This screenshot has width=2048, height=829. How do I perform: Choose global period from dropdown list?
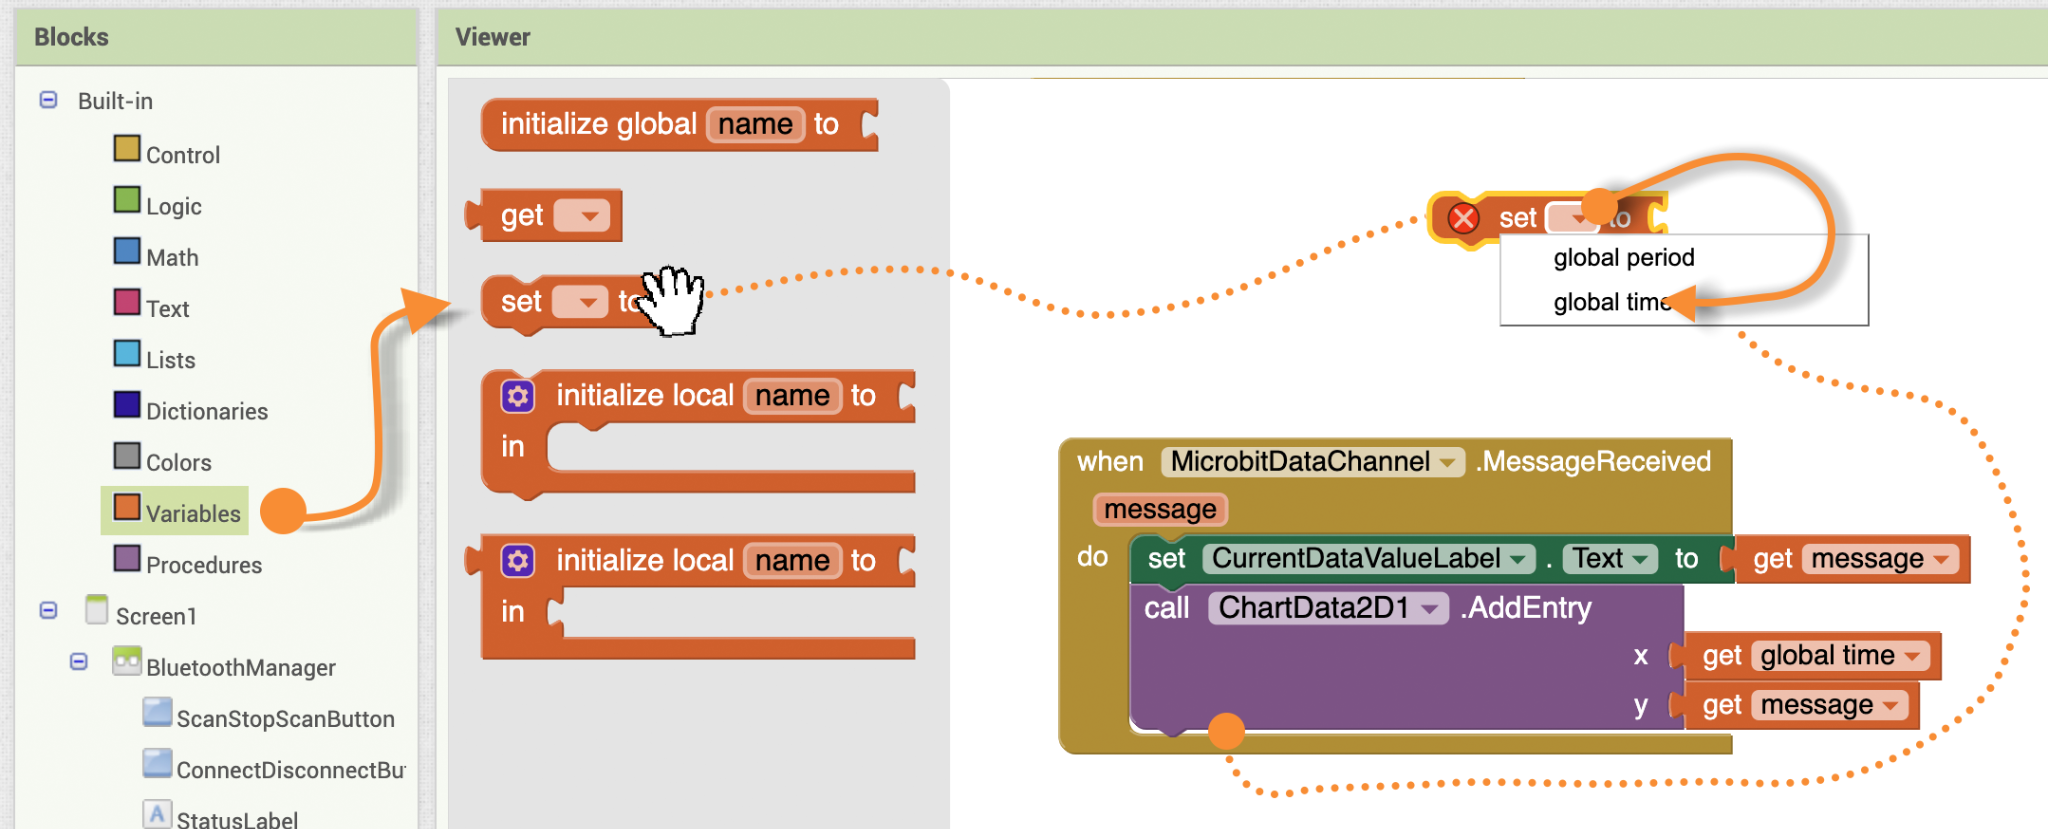(x=1623, y=258)
